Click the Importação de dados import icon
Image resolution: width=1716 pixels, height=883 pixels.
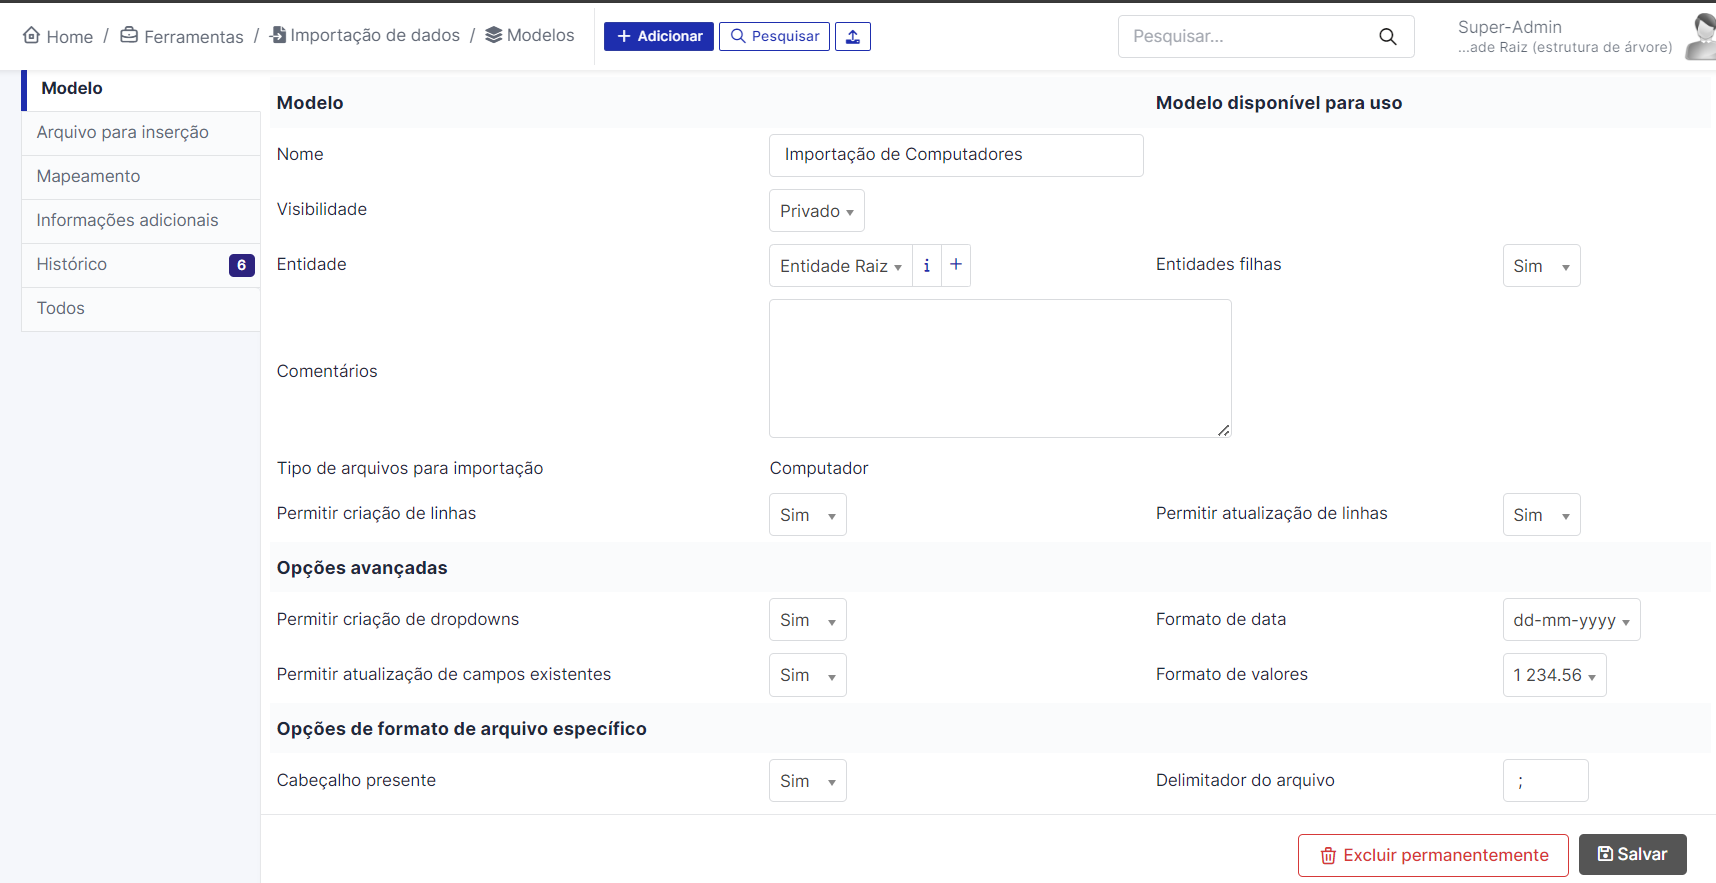click(278, 35)
